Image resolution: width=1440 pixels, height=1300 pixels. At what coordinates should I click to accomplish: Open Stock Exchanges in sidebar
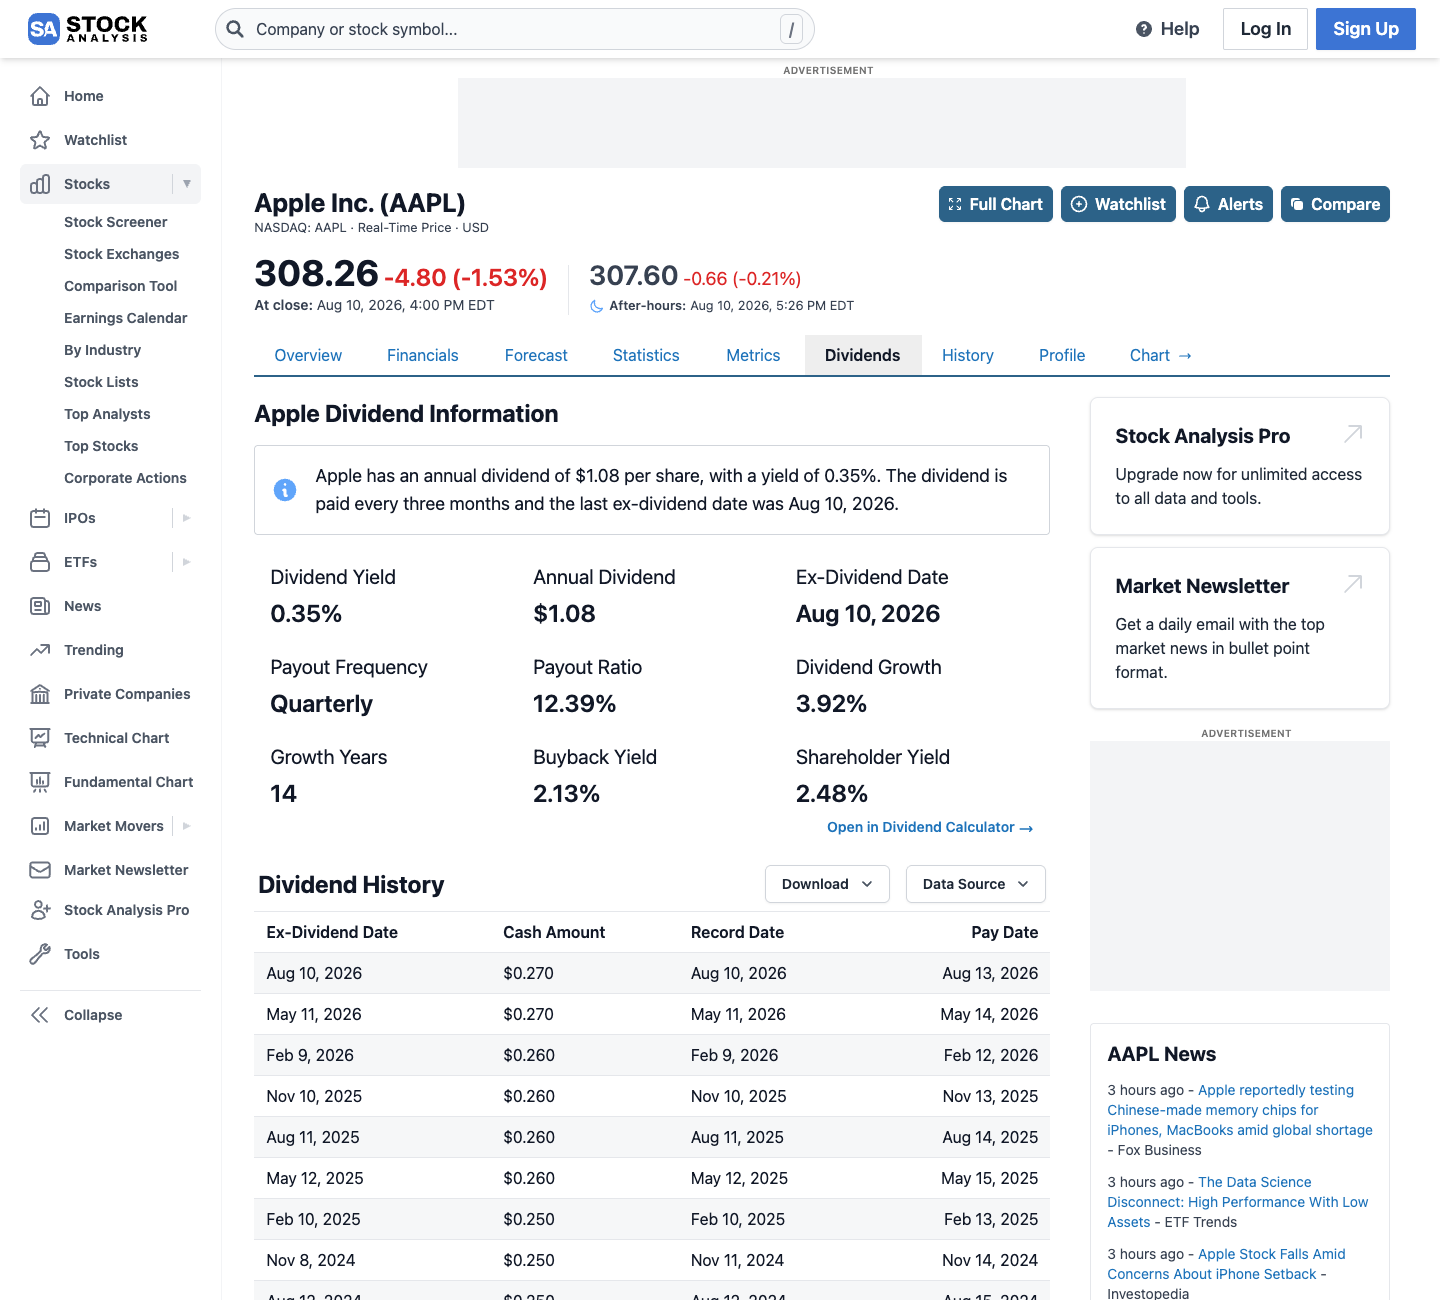[122, 254]
